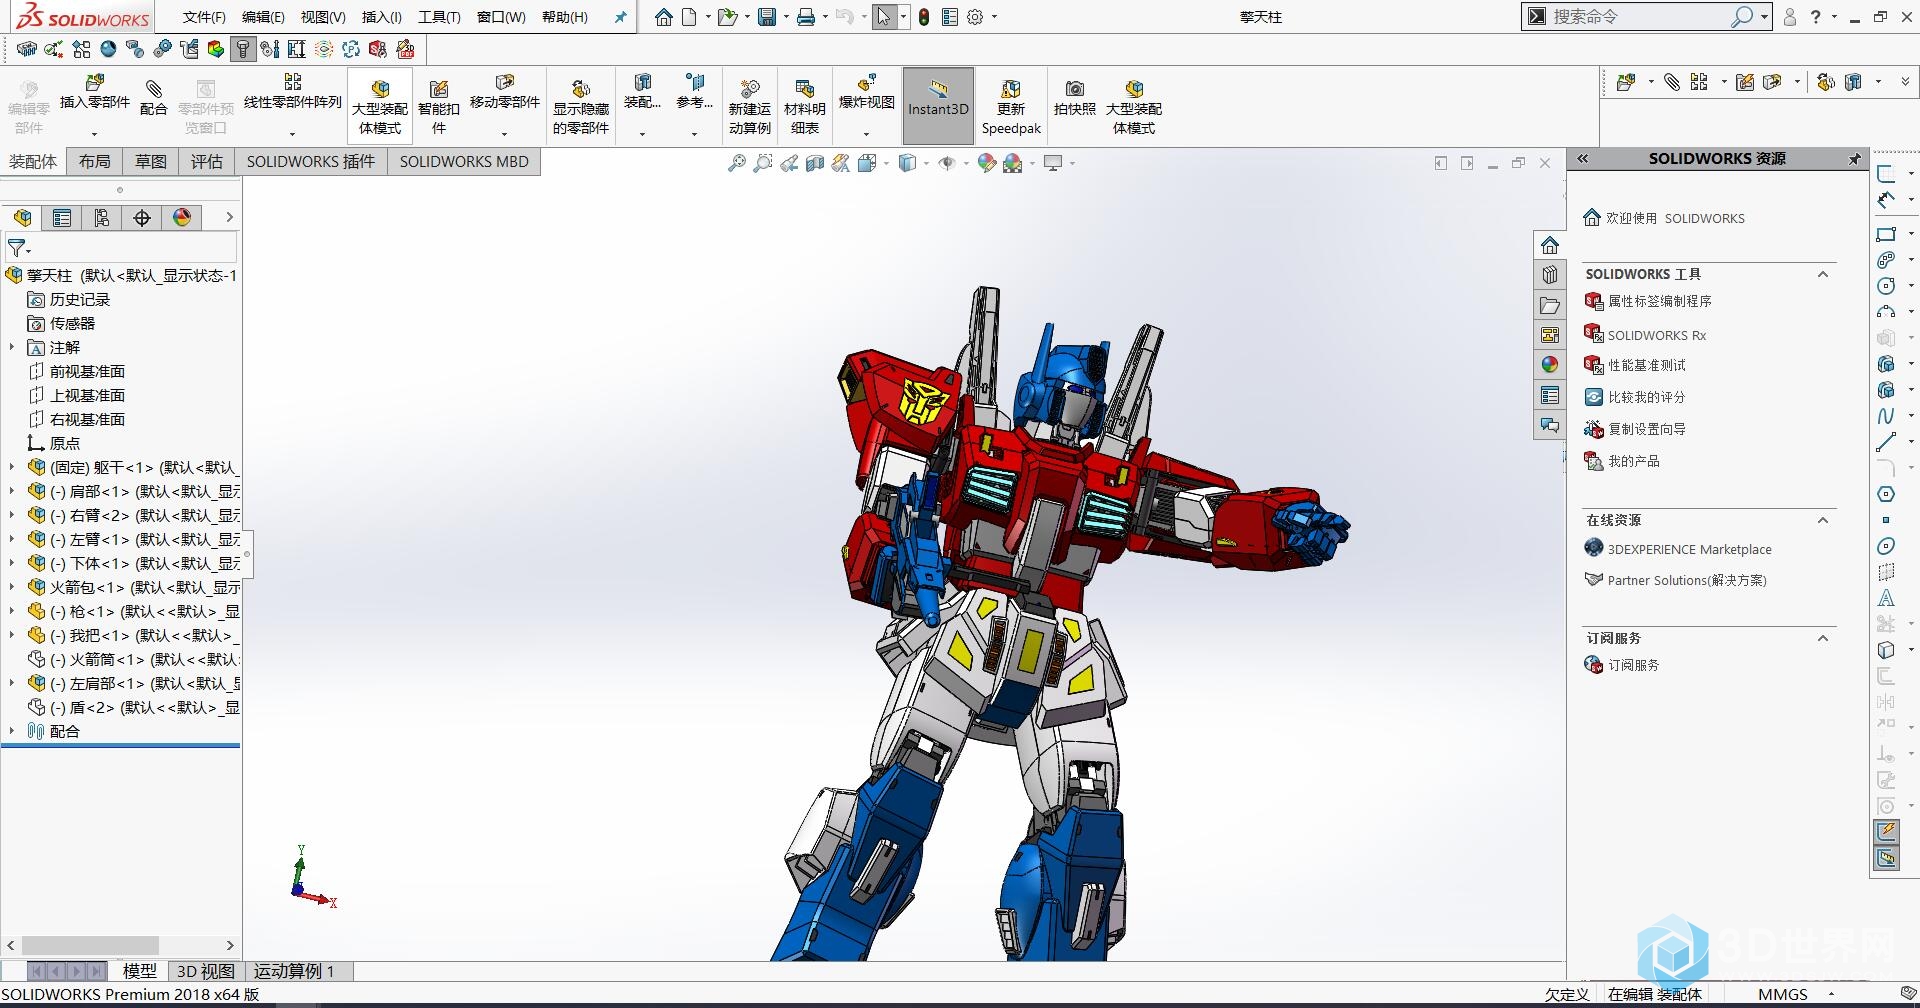The height and width of the screenshot is (1008, 1920).
Task: Take Snapshot (拍快照) camera icon
Action: (1074, 89)
